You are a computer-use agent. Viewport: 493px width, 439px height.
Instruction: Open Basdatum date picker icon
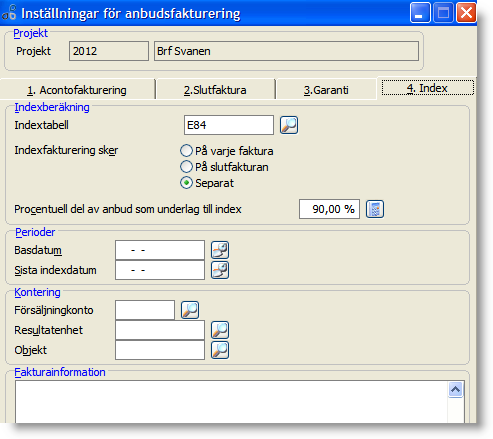220,250
